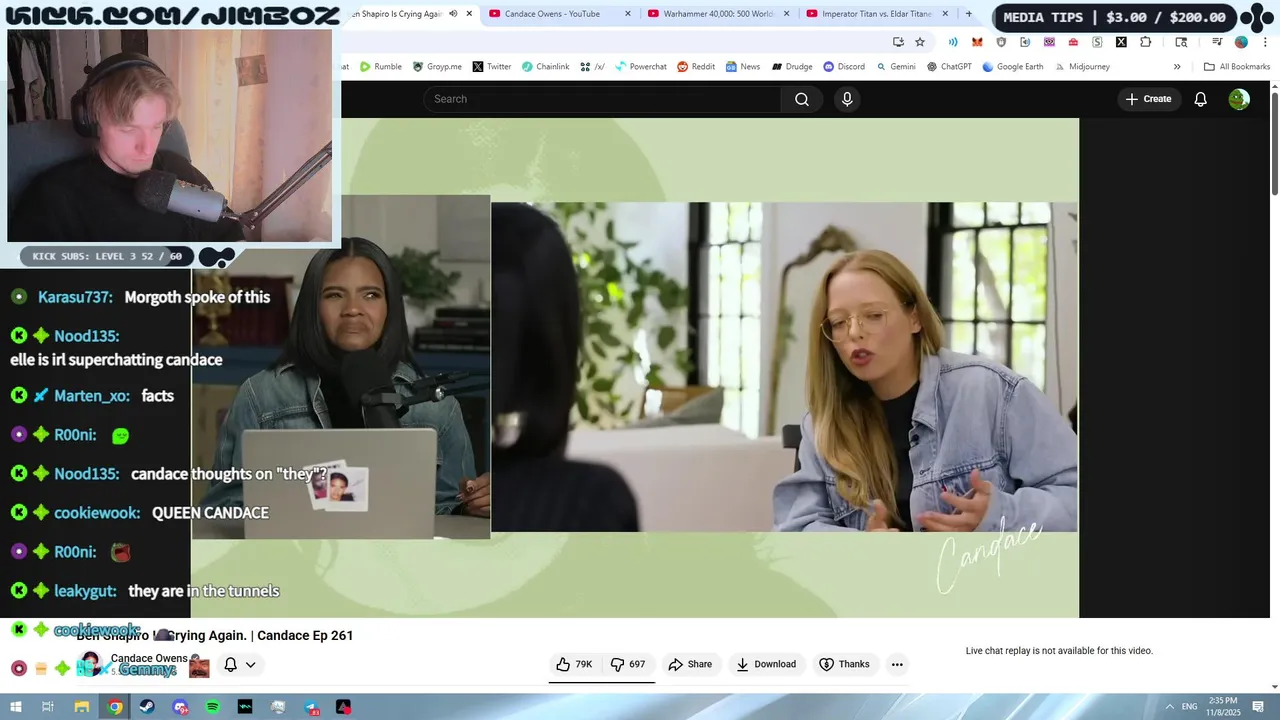1280x720 pixels.
Task: Open the Powerchat bookmark
Action: pyautogui.click(x=640, y=67)
